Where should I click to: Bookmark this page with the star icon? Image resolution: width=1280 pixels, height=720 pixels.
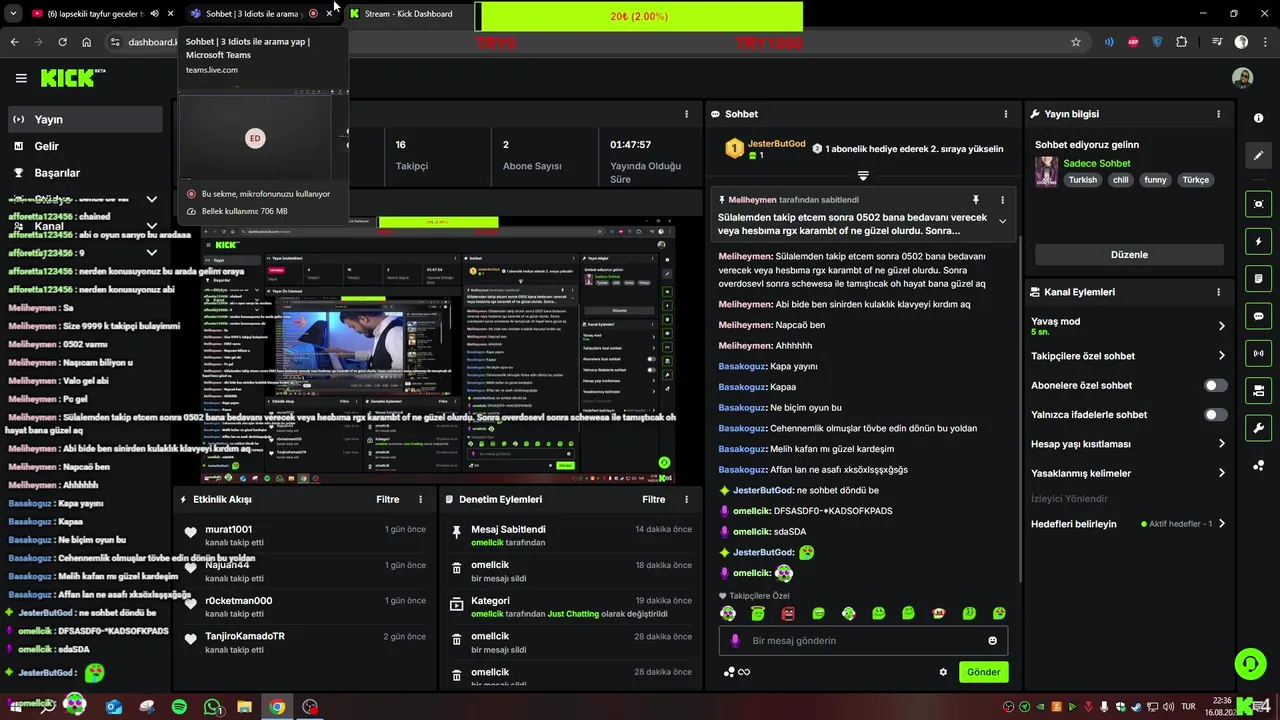pyautogui.click(x=1076, y=42)
